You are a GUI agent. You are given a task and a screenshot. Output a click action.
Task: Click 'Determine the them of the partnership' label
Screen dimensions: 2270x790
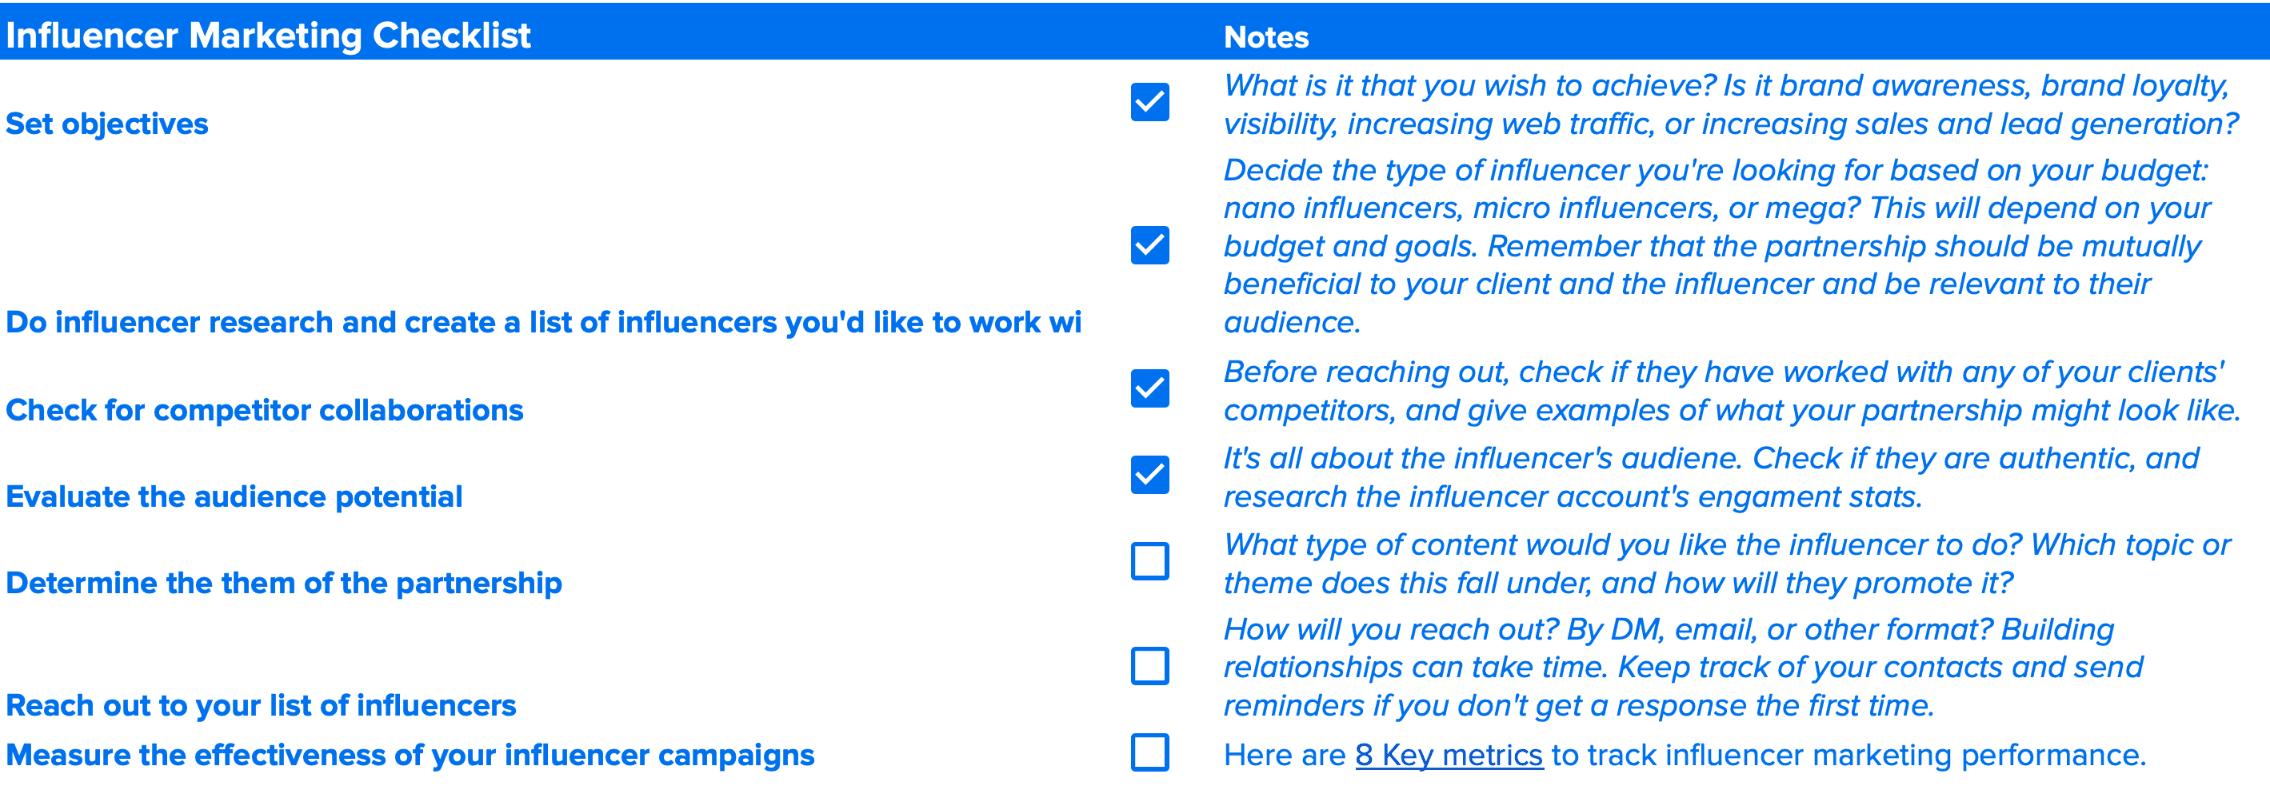[x=284, y=583]
